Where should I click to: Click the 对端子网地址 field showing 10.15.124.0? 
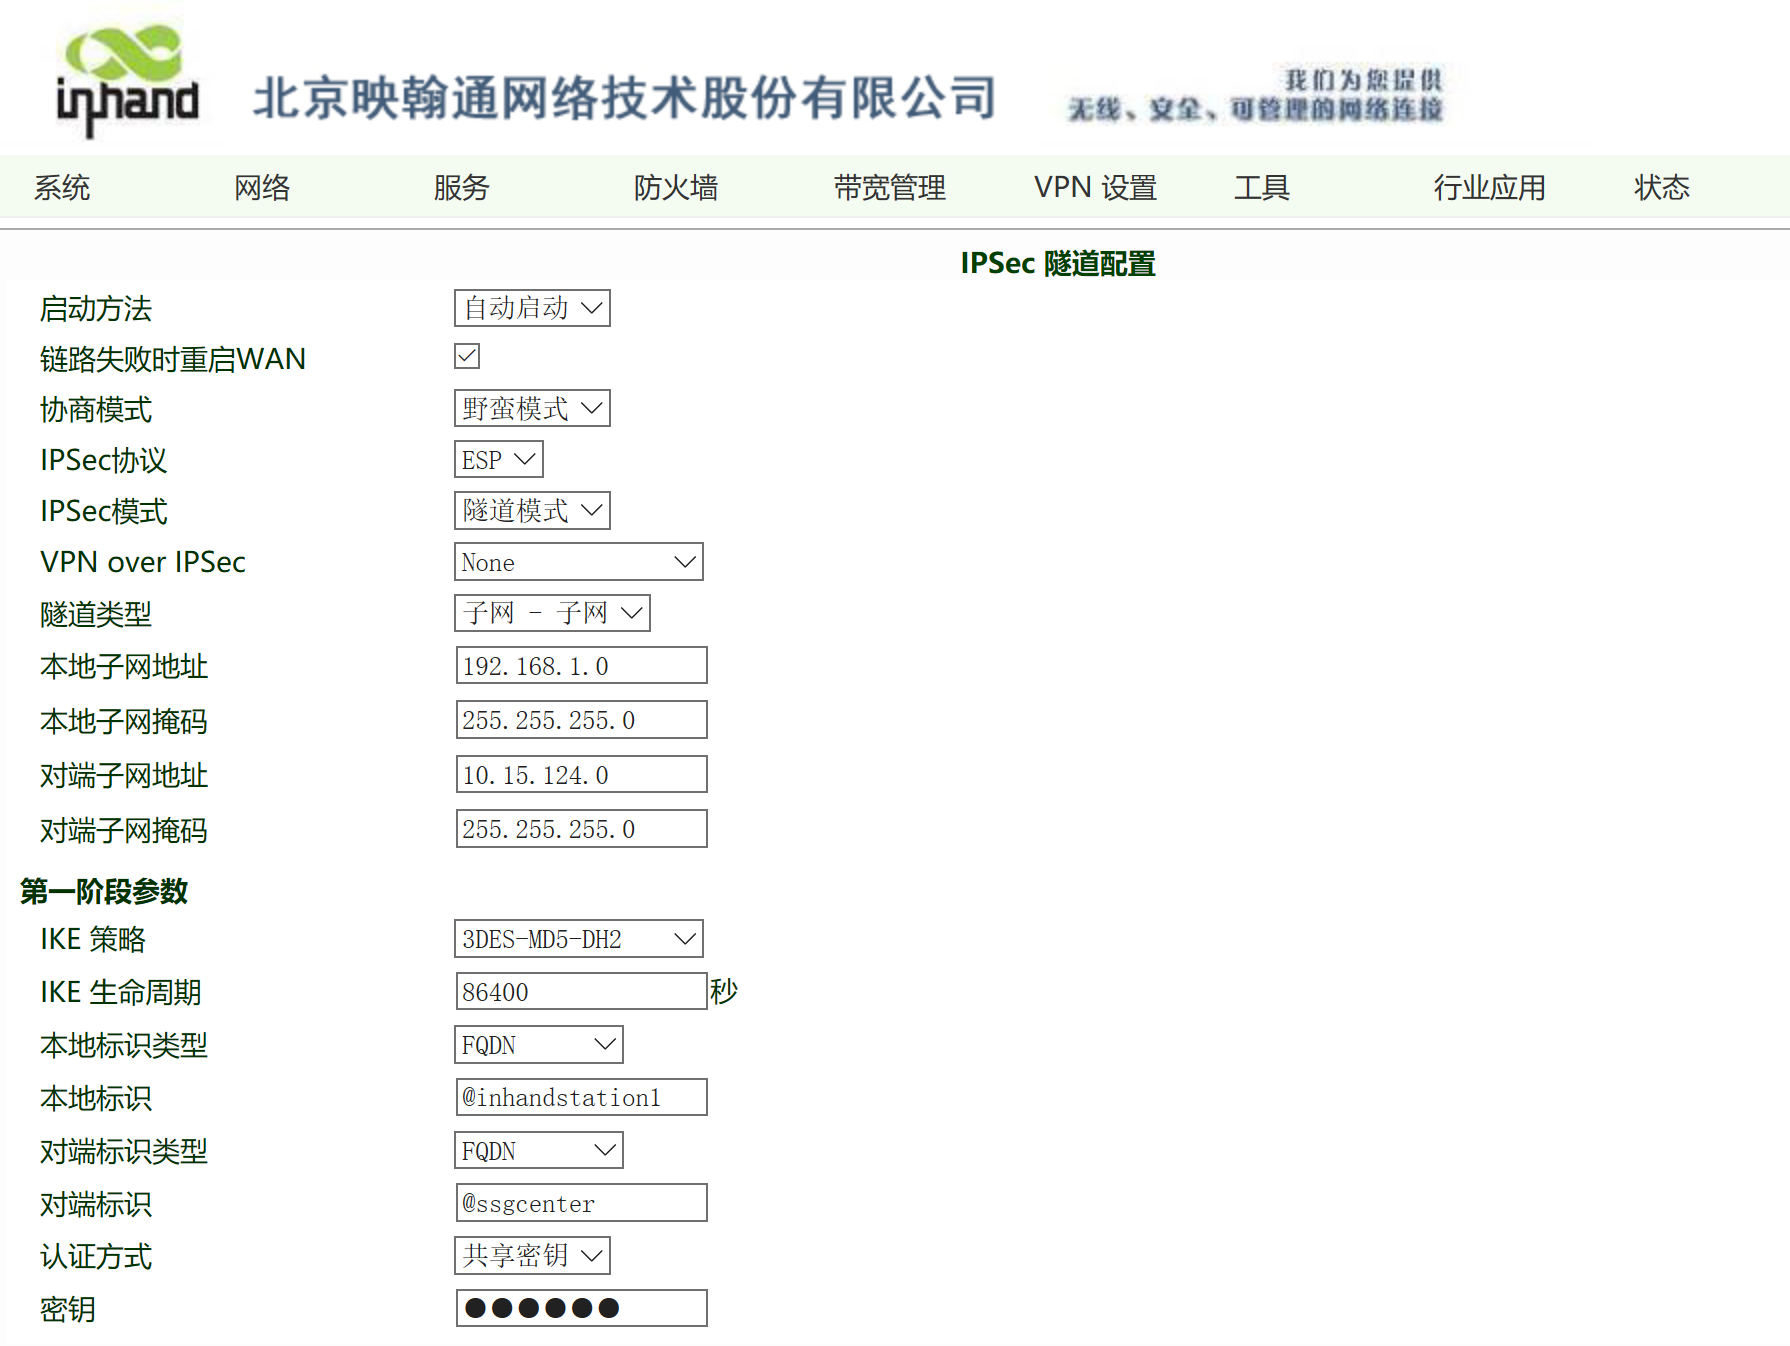581,773
